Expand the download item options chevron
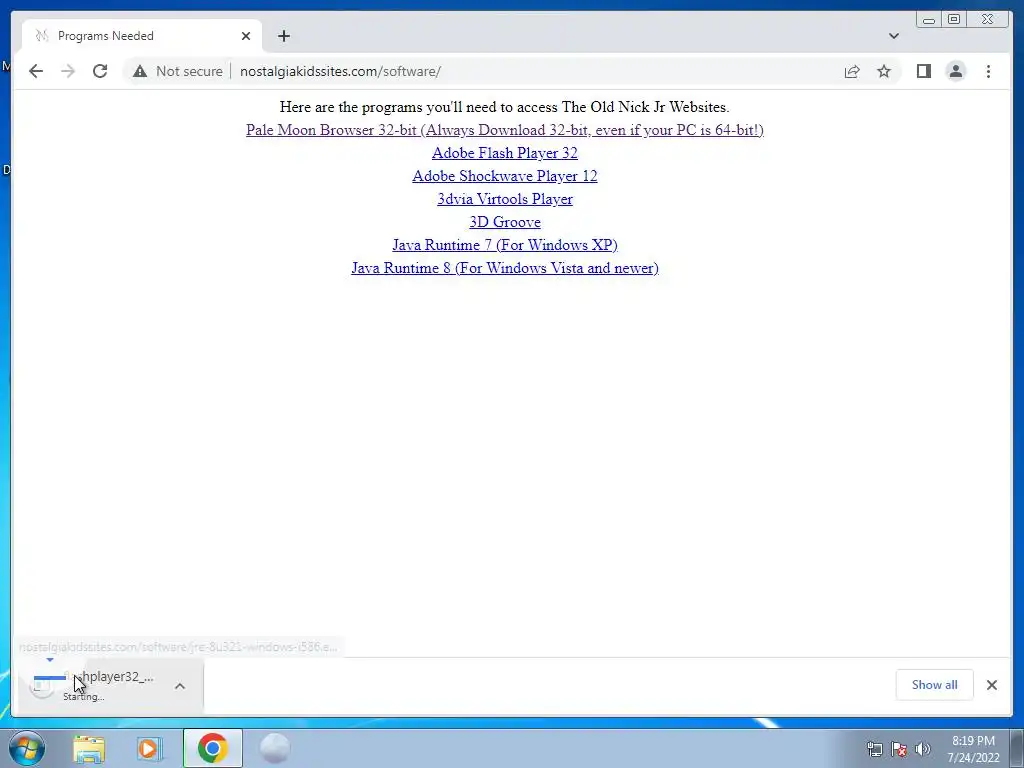Screen dimensions: 1024x768 point(180,686)
